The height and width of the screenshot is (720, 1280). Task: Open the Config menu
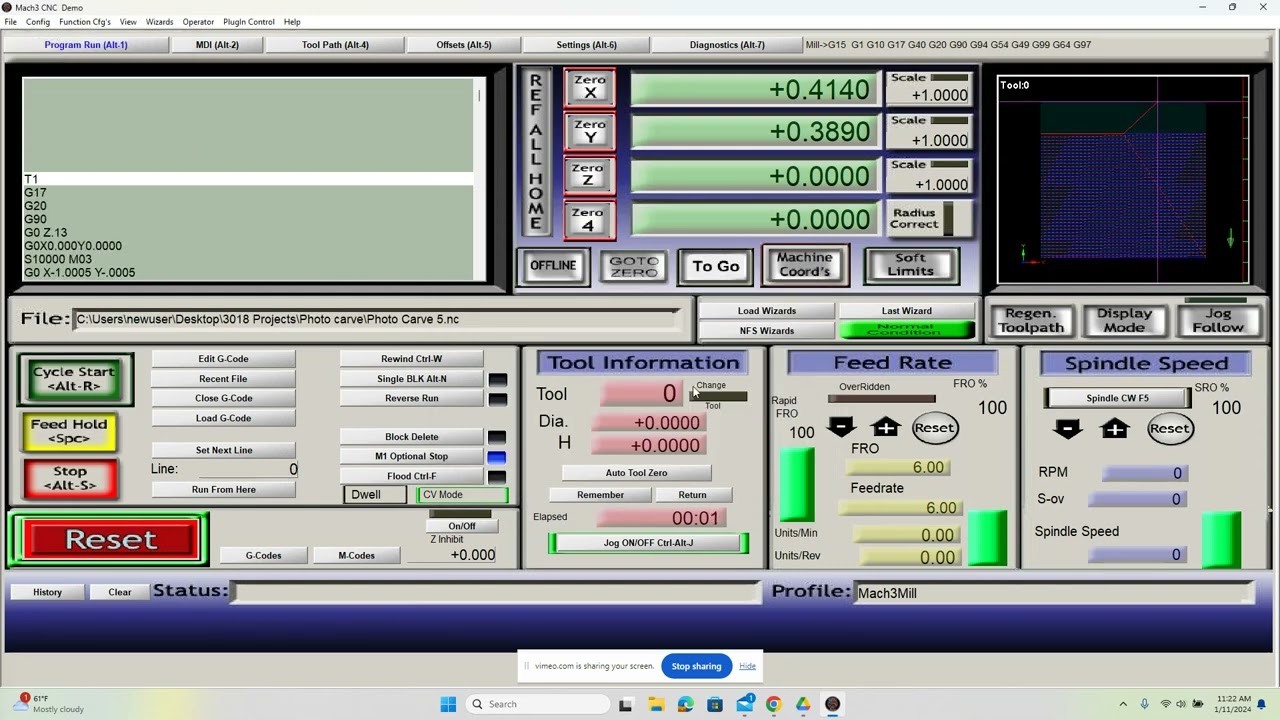[x=38, y=22]
